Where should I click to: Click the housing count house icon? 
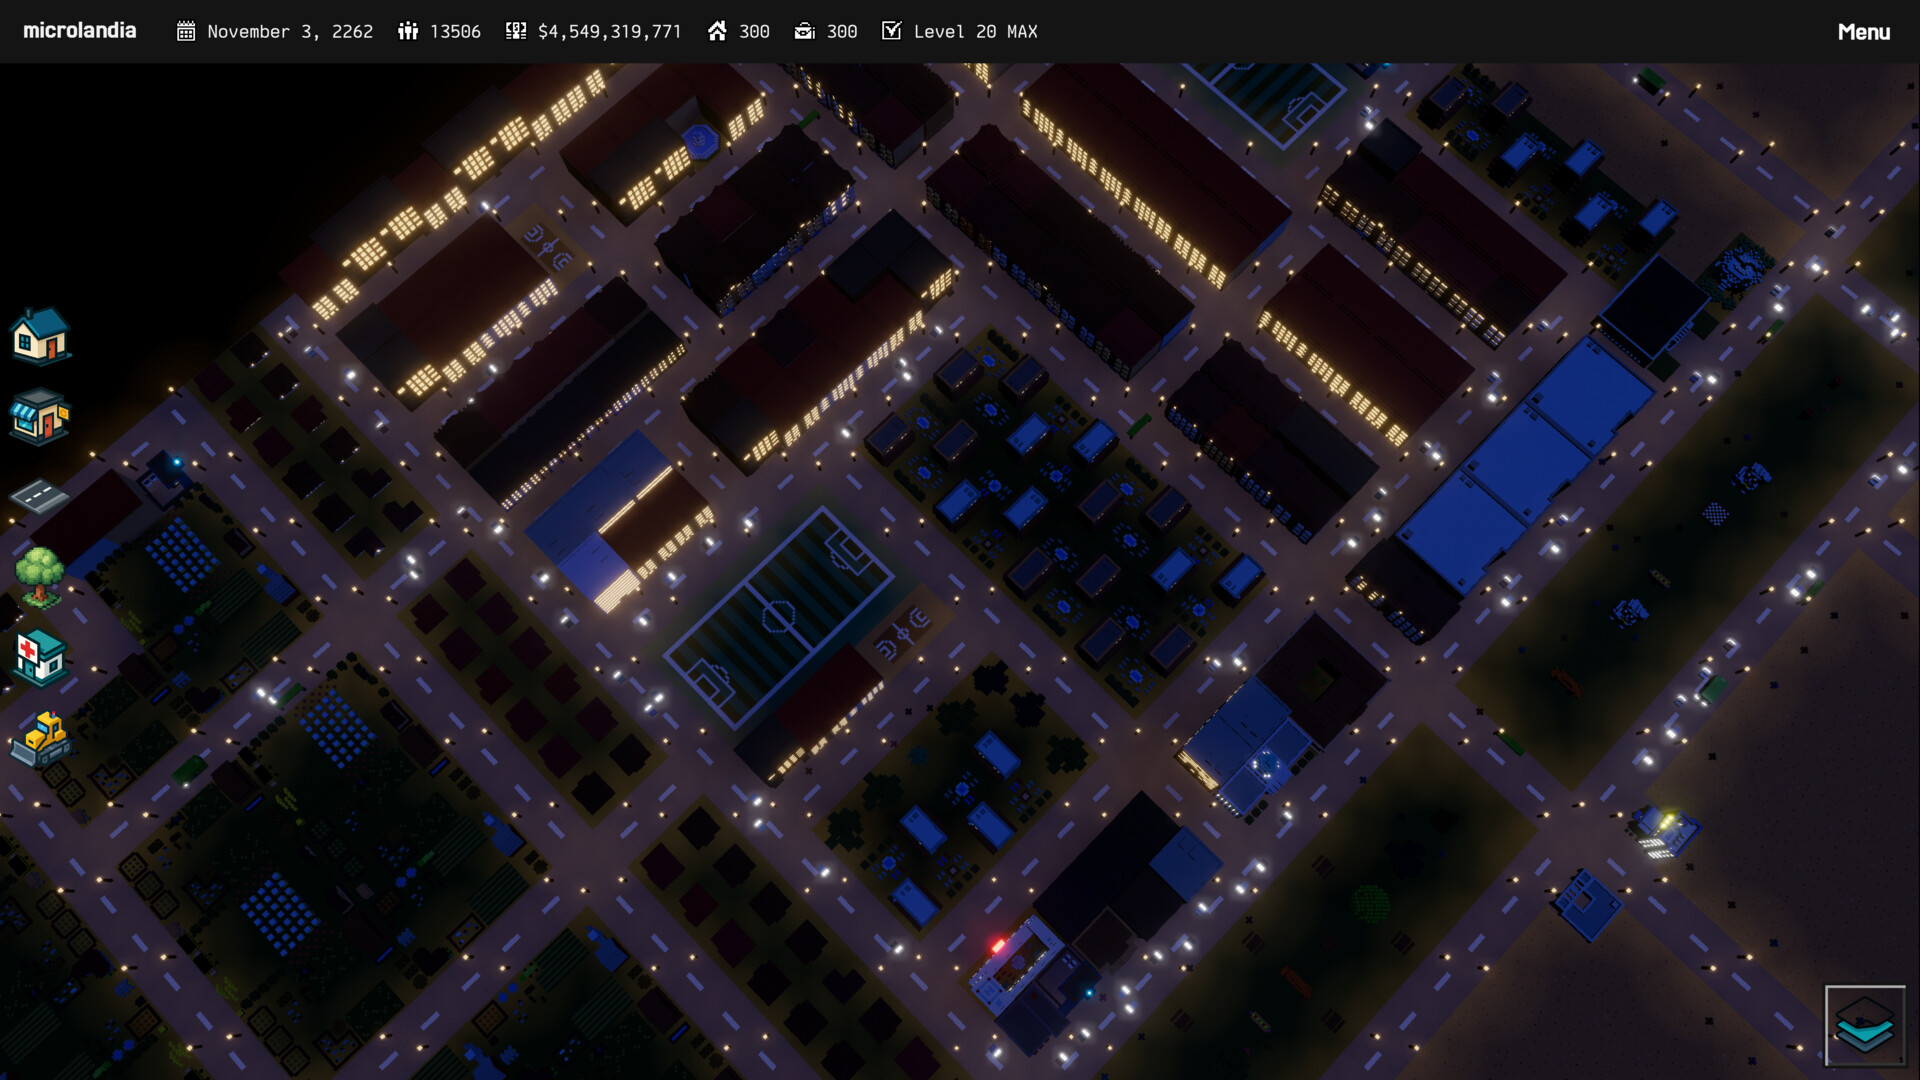(718, 31)
